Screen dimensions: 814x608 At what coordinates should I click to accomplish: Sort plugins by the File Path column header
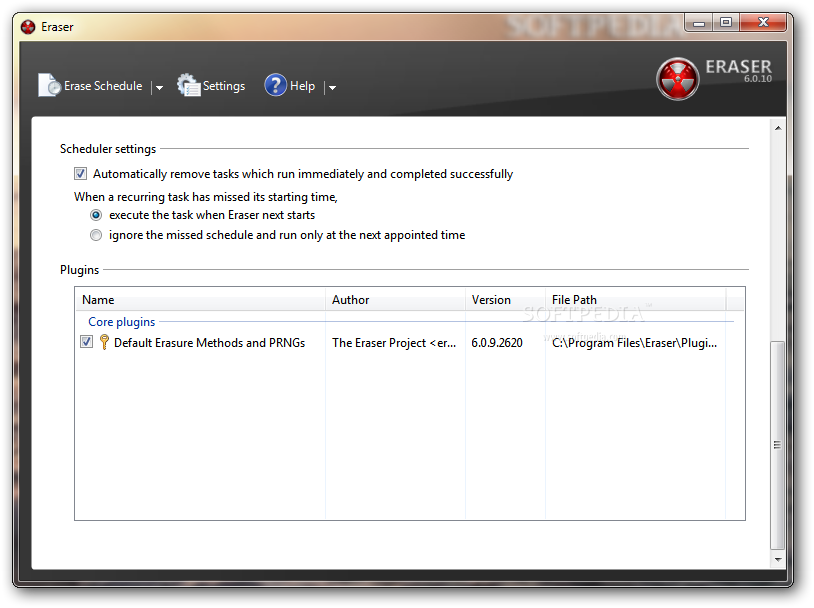pyautogui.click(x=635, y=300)
